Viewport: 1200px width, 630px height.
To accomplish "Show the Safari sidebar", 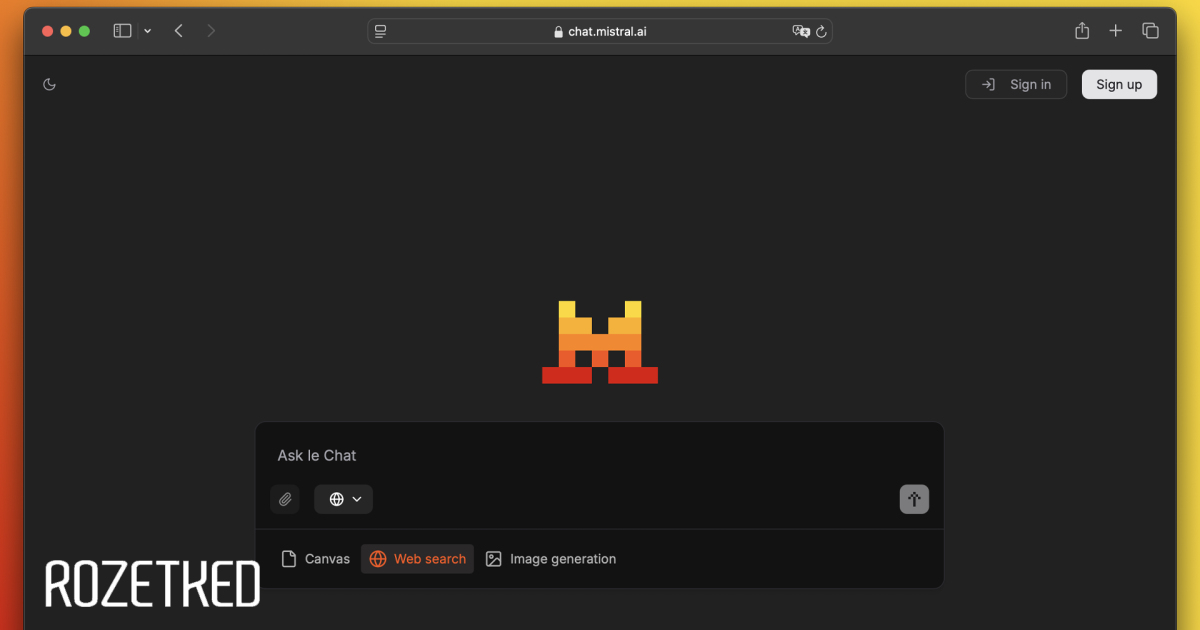I will 122,31.
